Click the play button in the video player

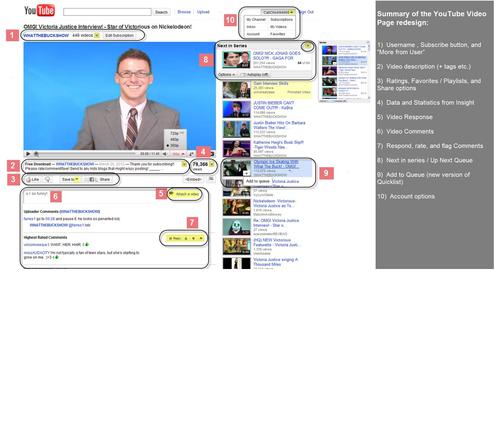pyautogui.click(x=28, y=154)
